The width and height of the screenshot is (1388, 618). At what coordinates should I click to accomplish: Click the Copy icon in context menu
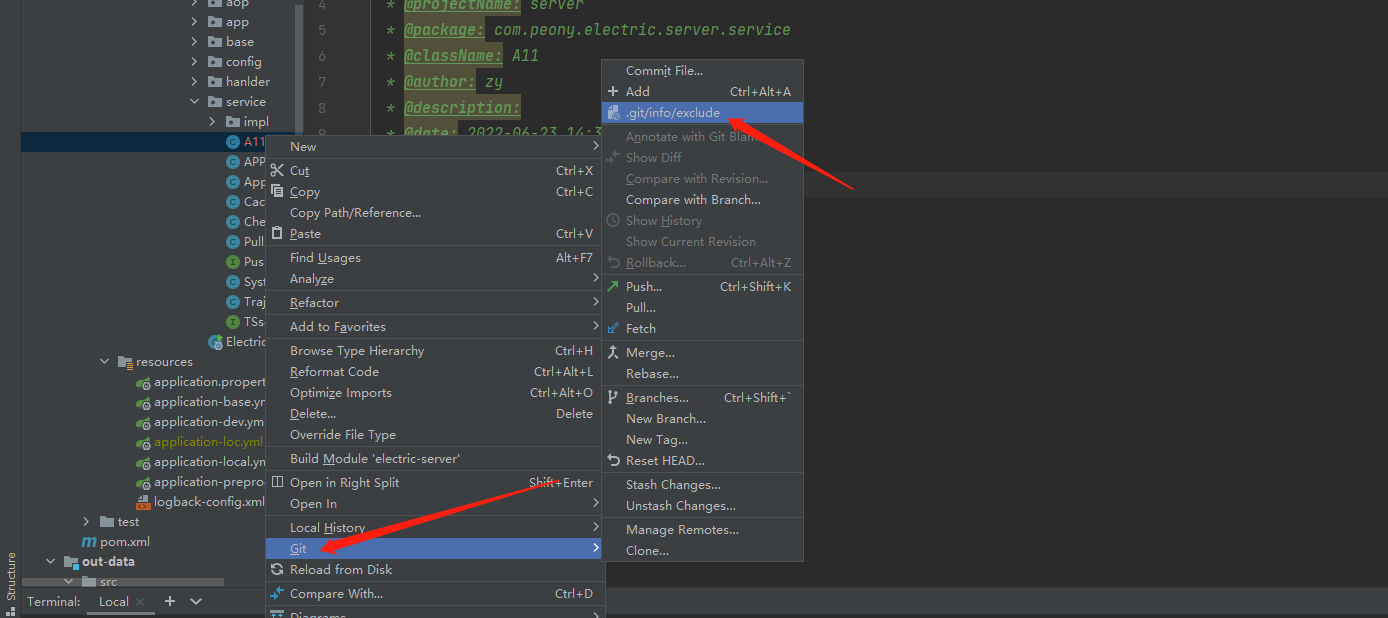277,191
